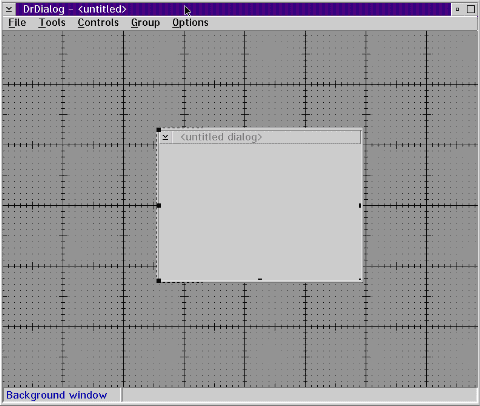Select the dialog's left-edge middle sizing handle
Image resolution: width=480 pixels, height=406 pixels.
pyautogui.click(x=159, y=205)
